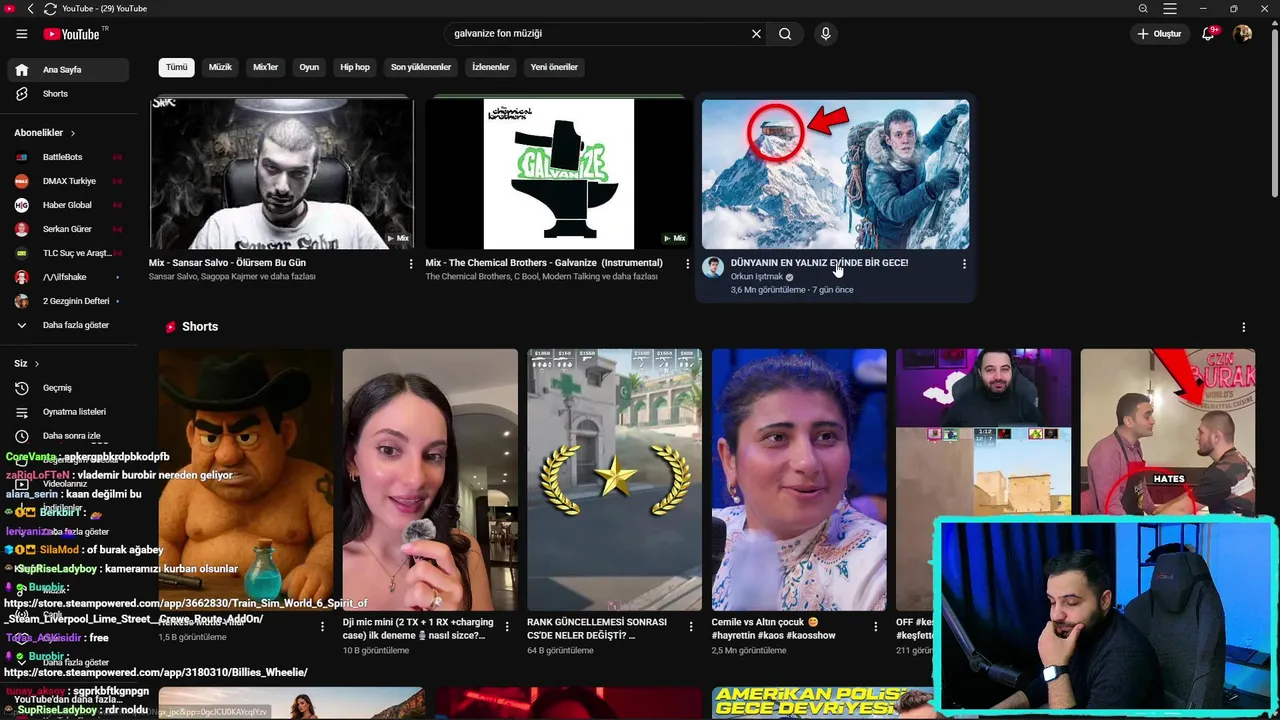Start voice search with microphone icon
This screenshot has height=720, width=1280.
tap(825, 34)
